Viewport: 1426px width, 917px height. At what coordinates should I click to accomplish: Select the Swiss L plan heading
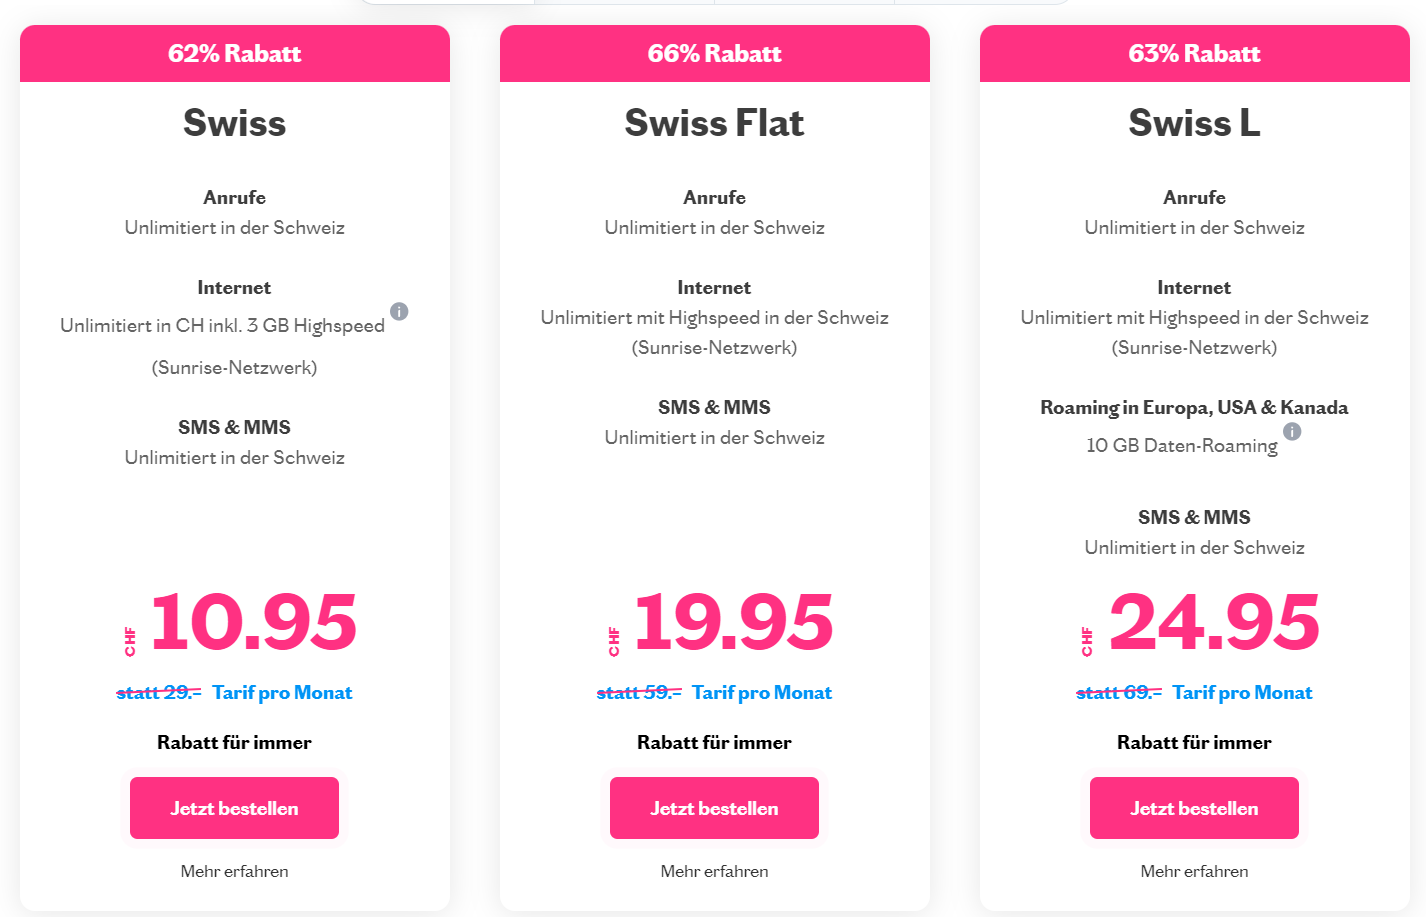tap(1194, 123)
